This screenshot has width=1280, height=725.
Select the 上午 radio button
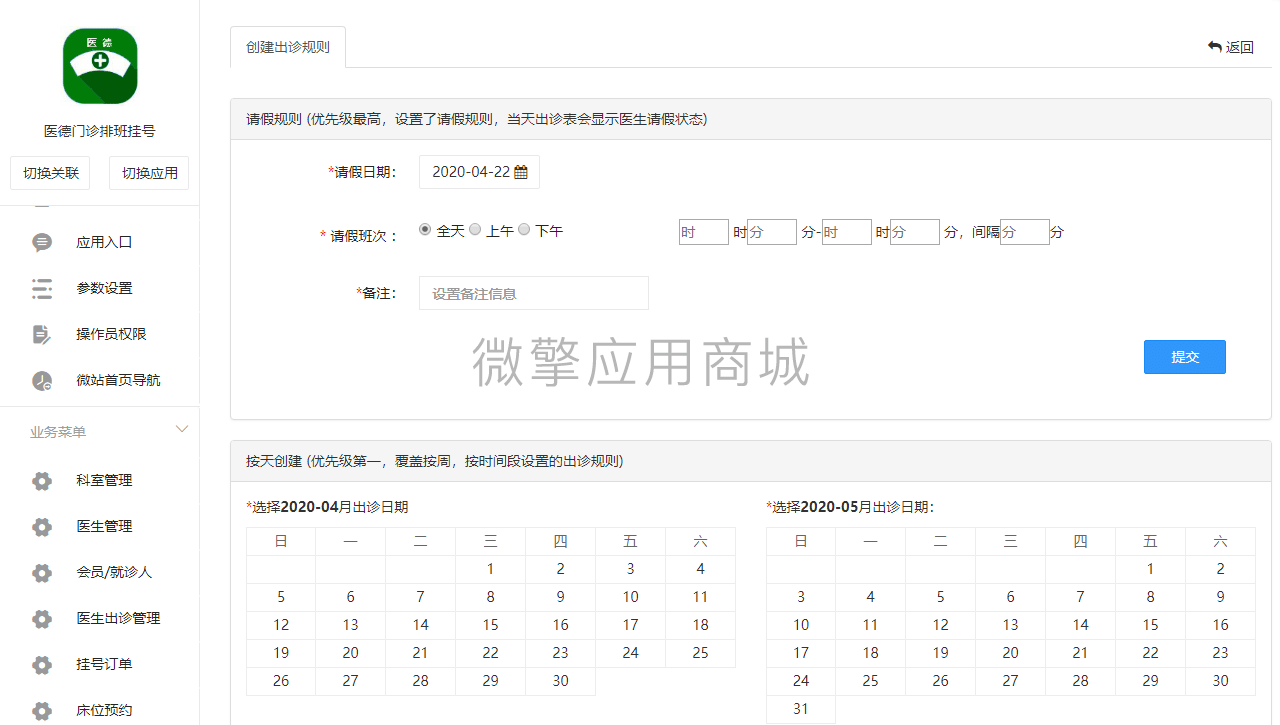[x=475, y=229]
